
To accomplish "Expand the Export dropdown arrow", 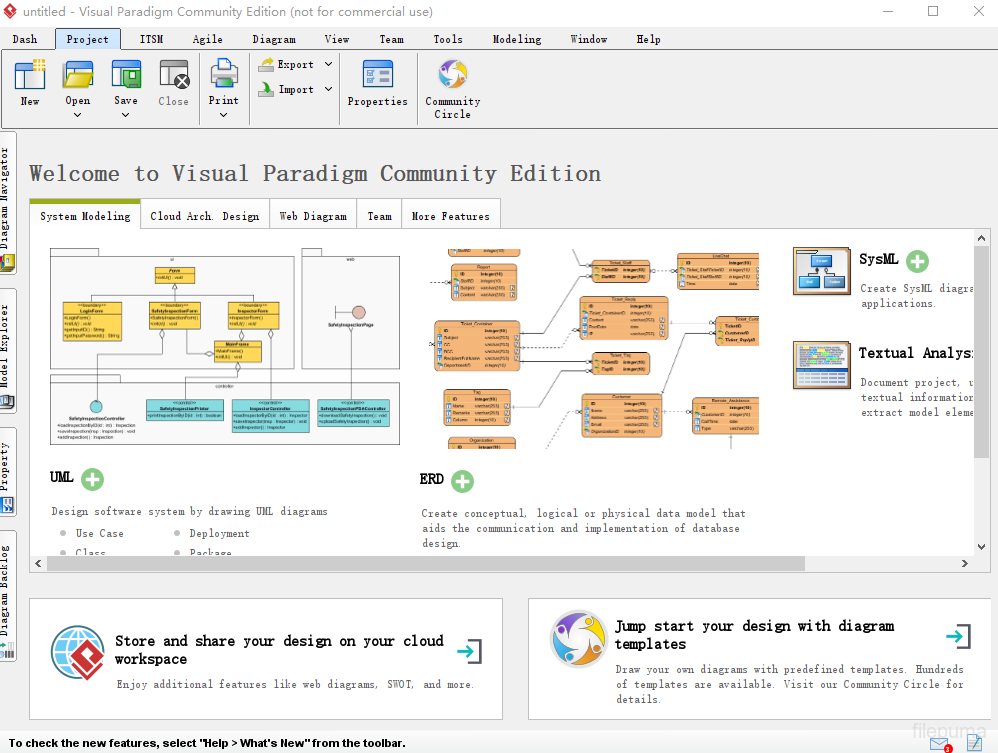I will click(x=328, y=64).
